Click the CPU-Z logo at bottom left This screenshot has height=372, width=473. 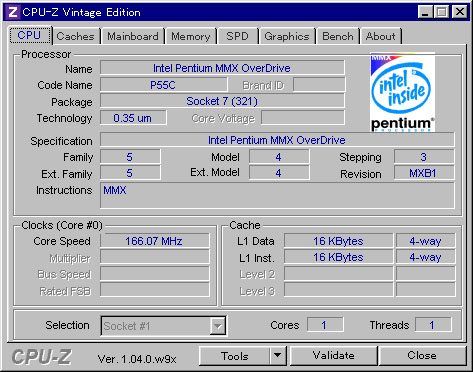click(x=42, y=357)
